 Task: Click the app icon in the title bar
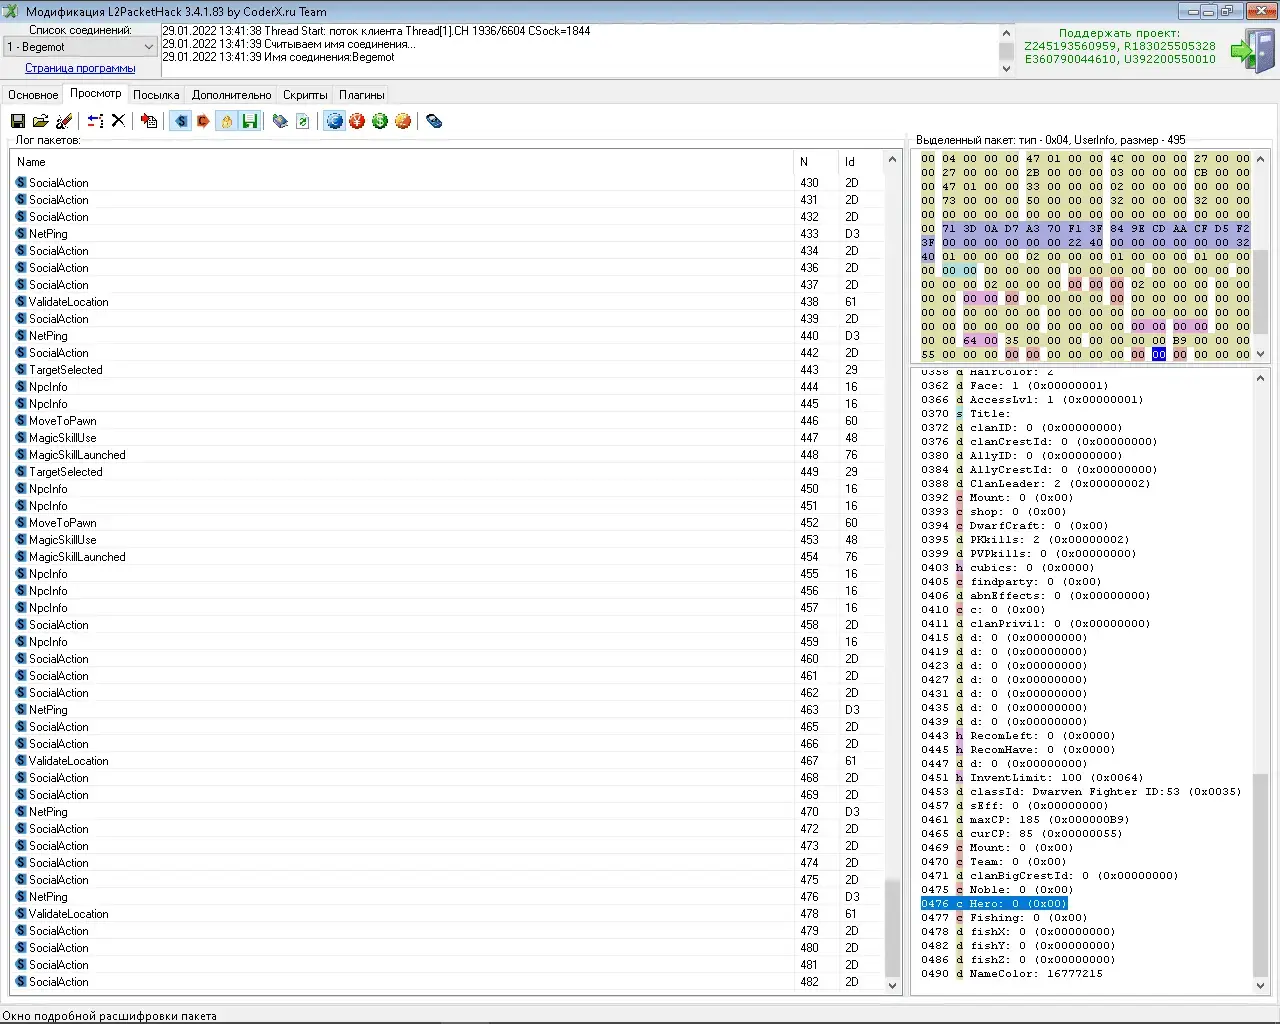click(11, 11)
